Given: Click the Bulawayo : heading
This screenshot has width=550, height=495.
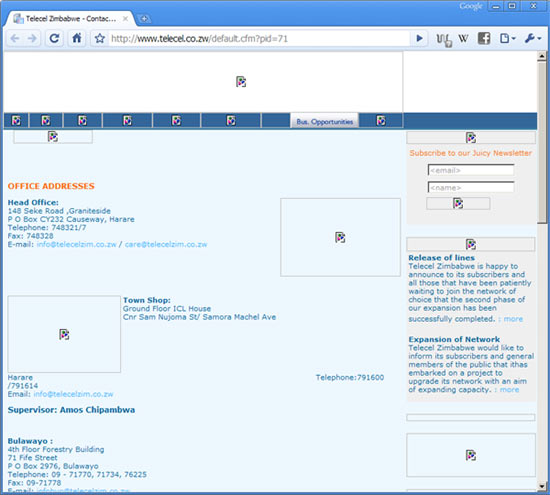Looking at the screenshot, I should click(x=30, y=441).
